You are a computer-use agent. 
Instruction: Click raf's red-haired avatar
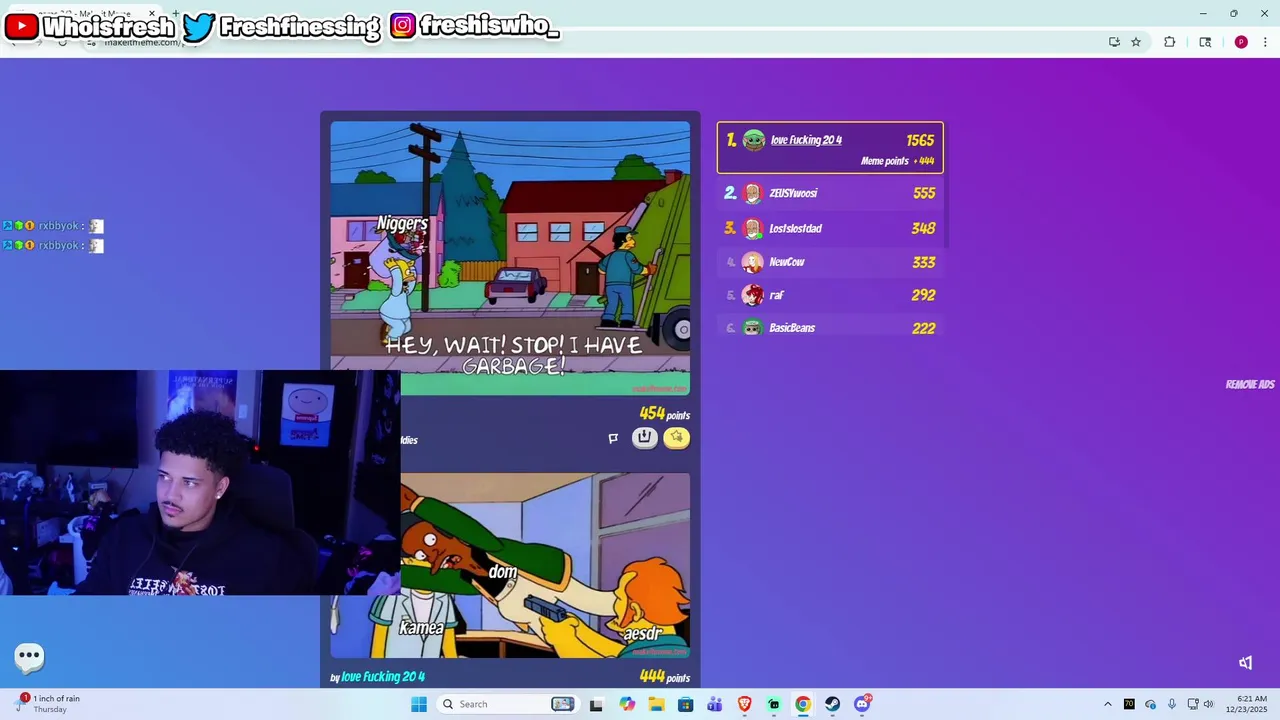pos(753,295)
